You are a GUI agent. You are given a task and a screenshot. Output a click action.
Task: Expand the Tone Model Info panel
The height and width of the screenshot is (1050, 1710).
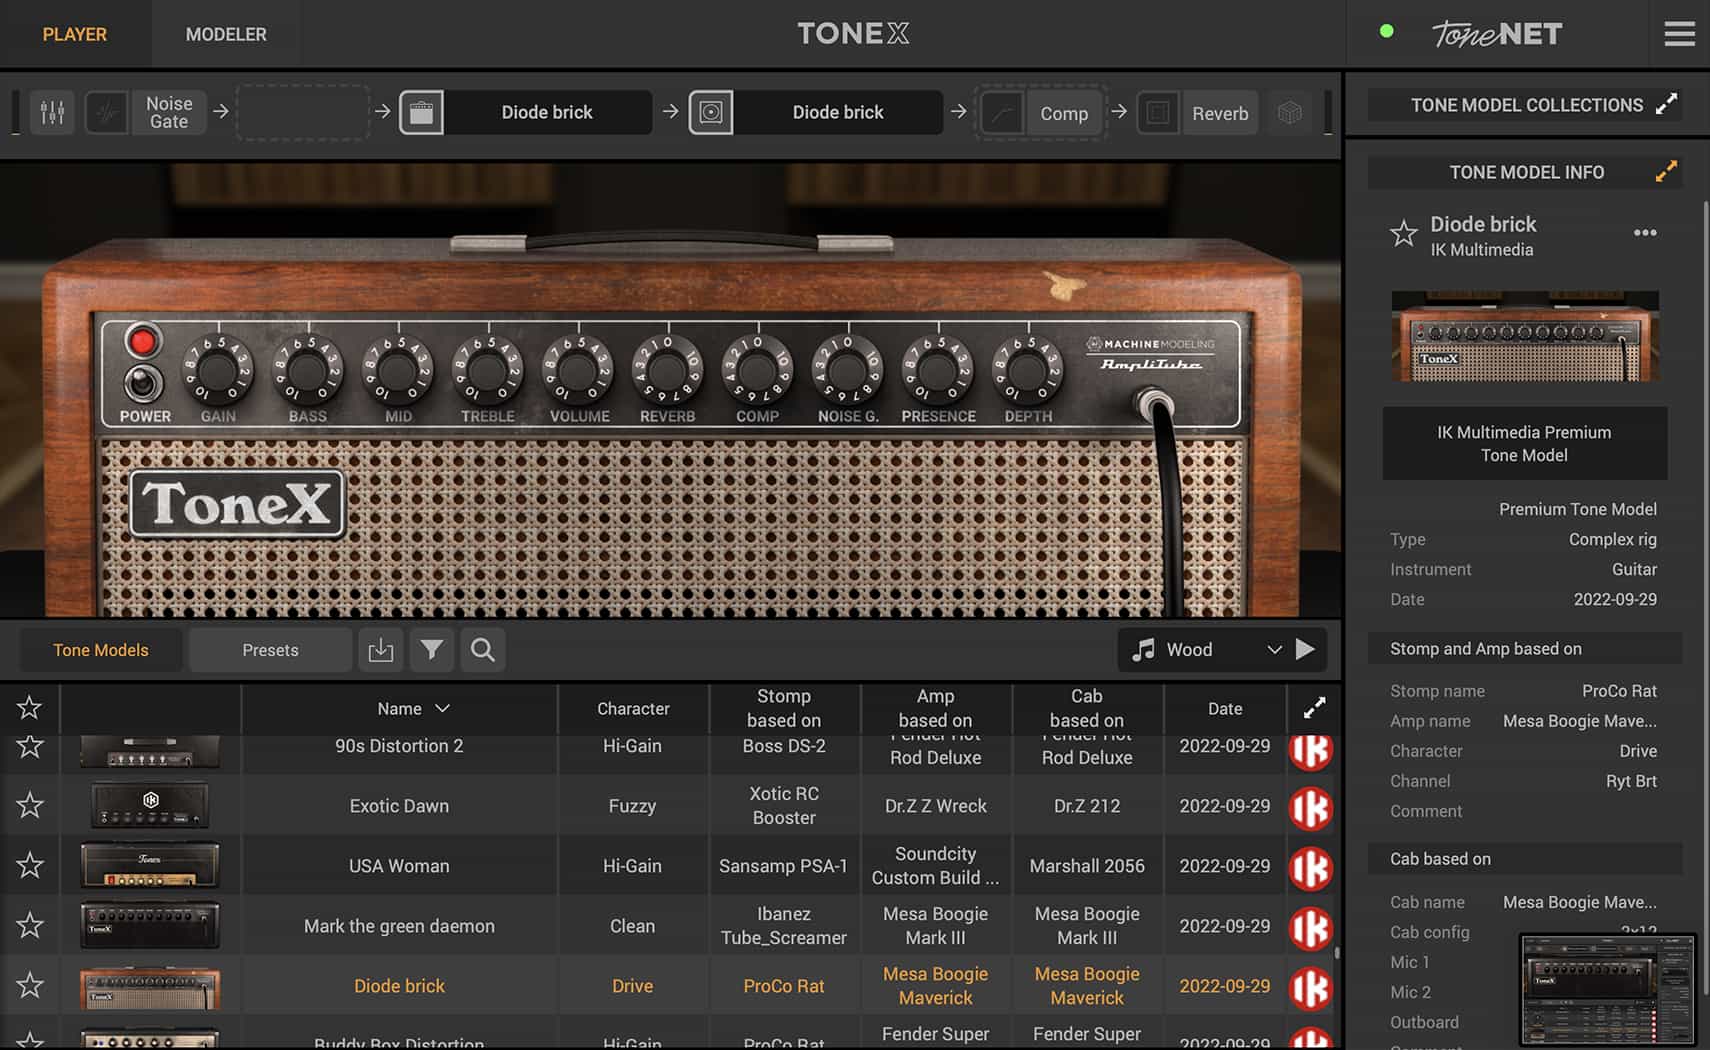[x=1664, y=171]
